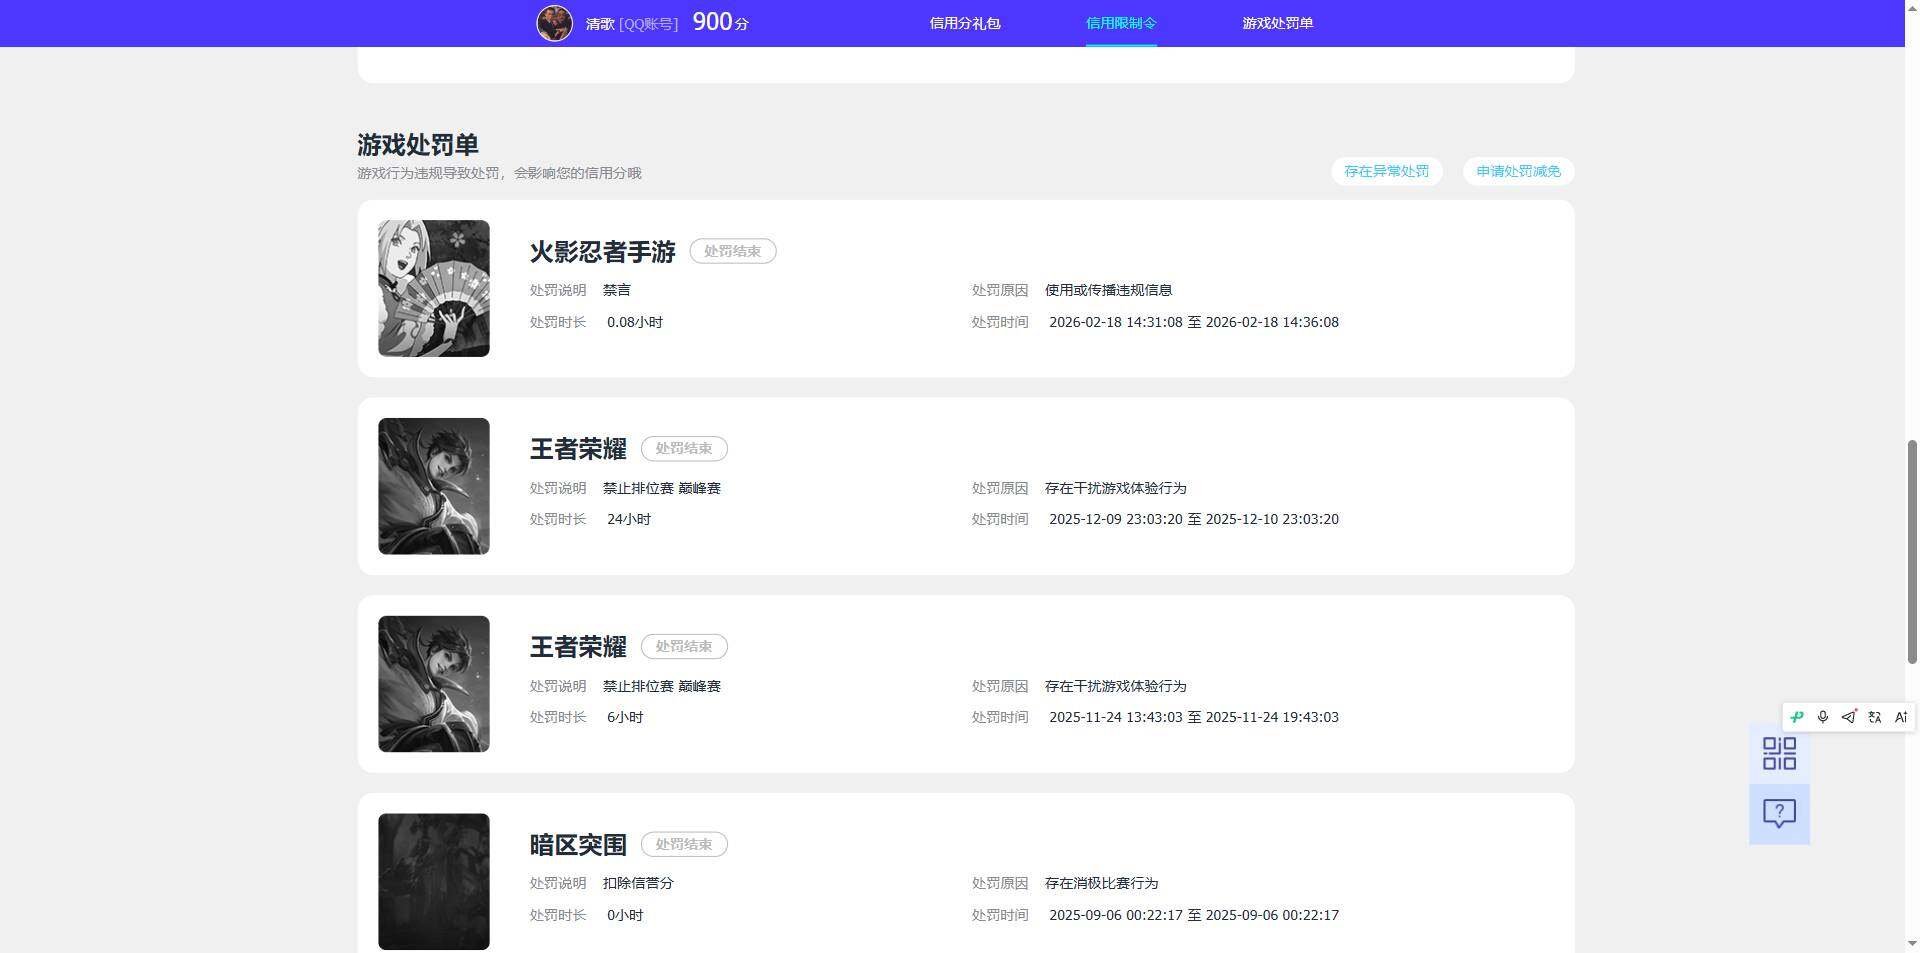
Task: Click the 存在异常处罚 button
Action: tap(1387, 171)
